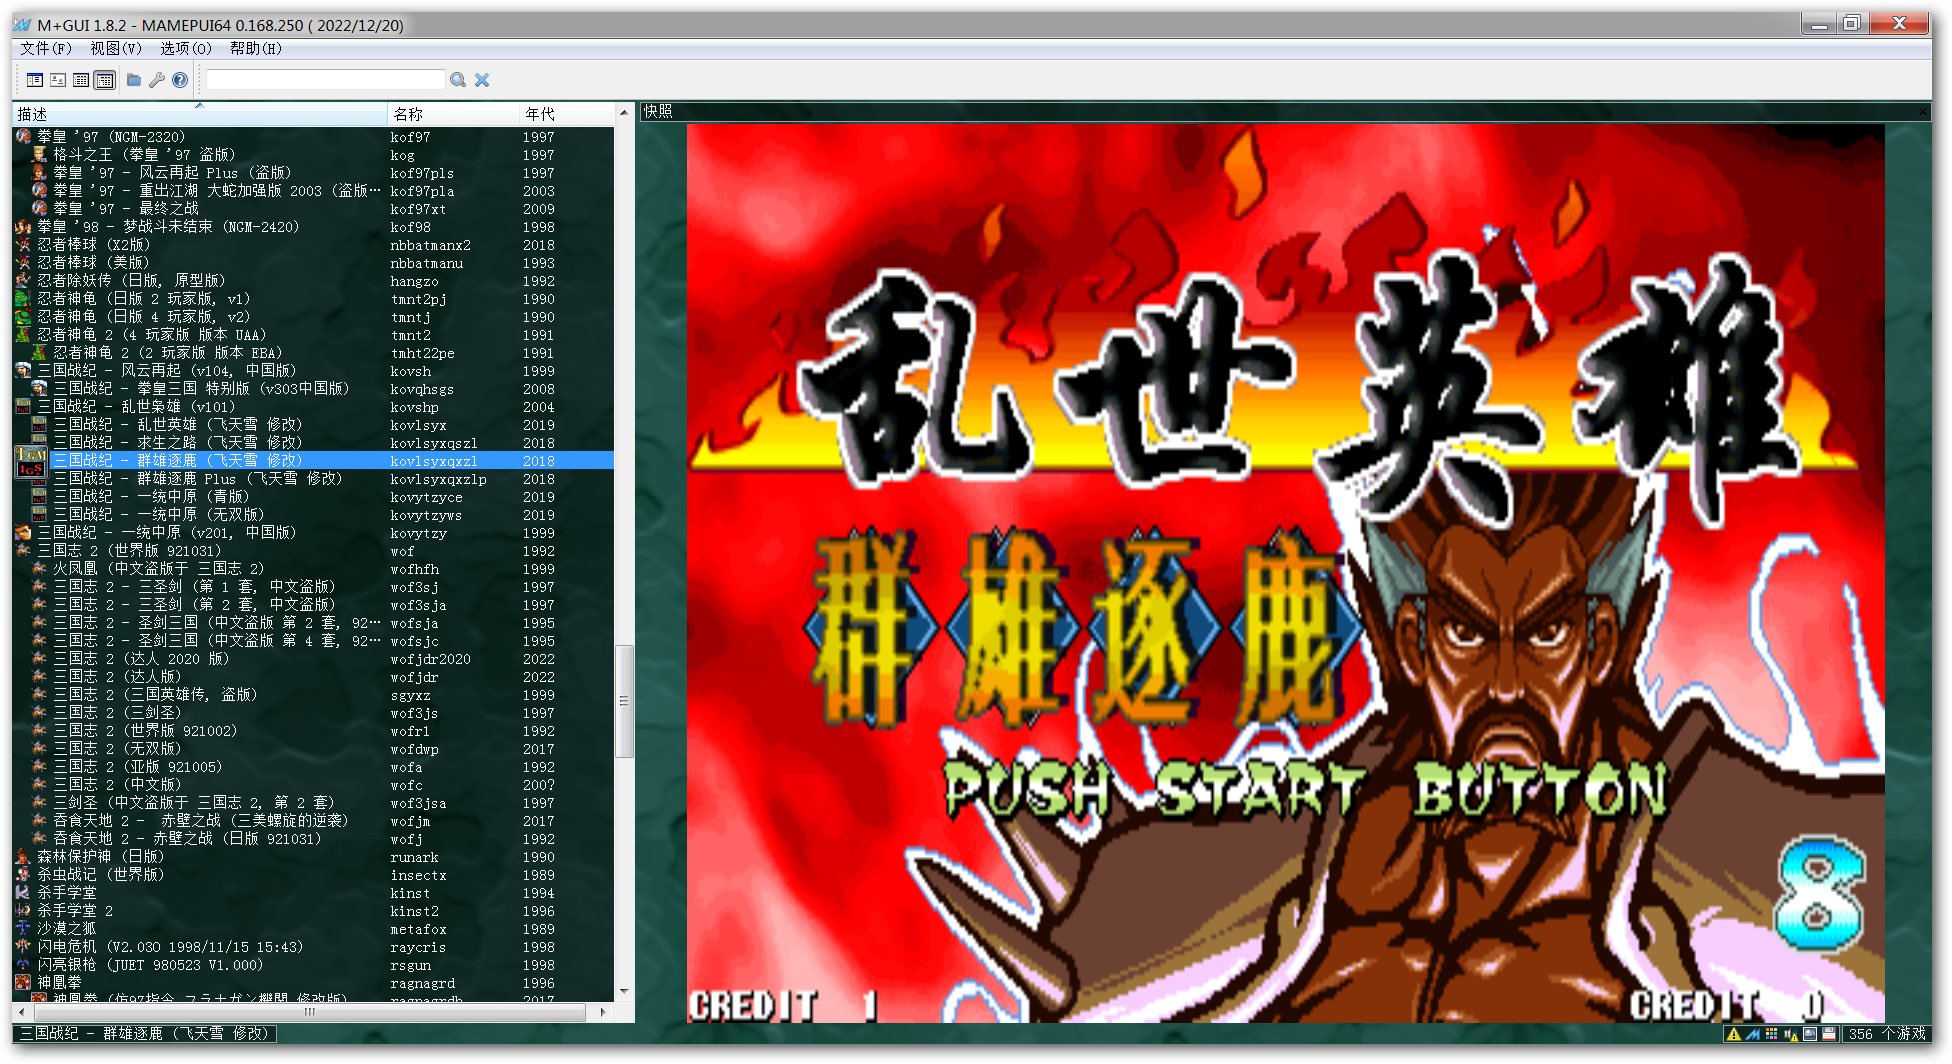Open the 帮助(H) menu
Screen dimensions: 1952x1064
pos(256,48)
